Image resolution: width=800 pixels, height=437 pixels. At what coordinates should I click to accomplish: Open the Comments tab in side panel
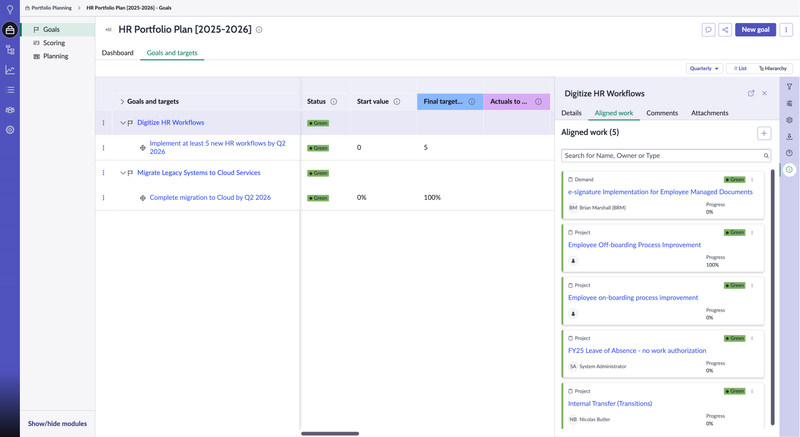point(661,113)
